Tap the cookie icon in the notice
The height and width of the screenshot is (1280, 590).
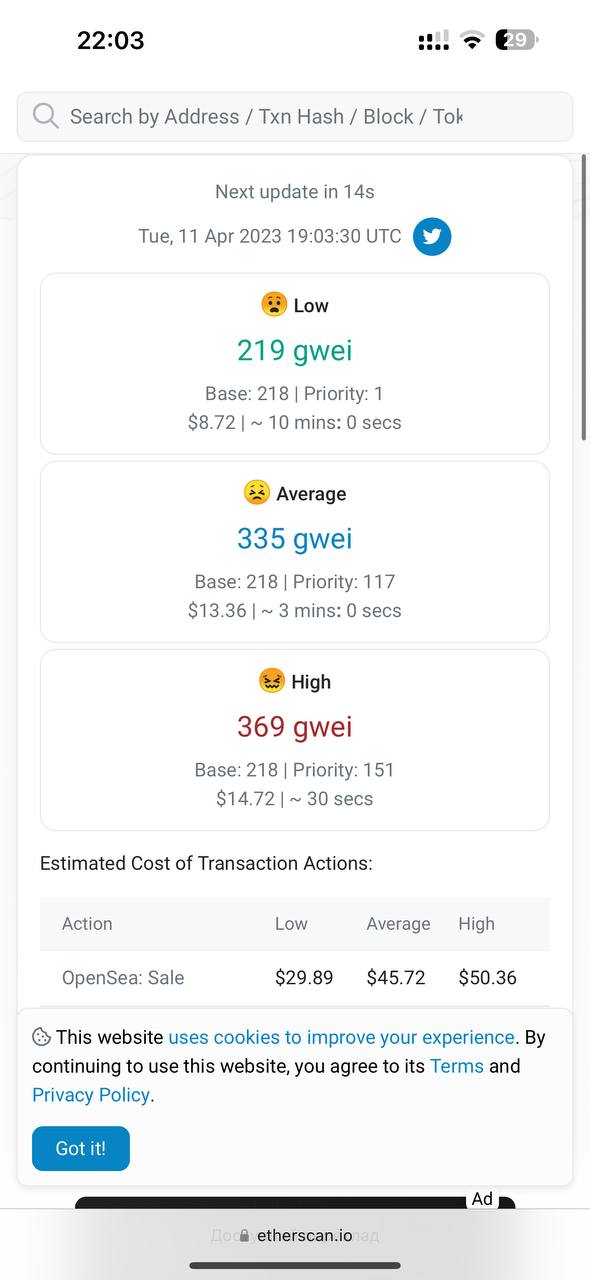point(41,1037)
